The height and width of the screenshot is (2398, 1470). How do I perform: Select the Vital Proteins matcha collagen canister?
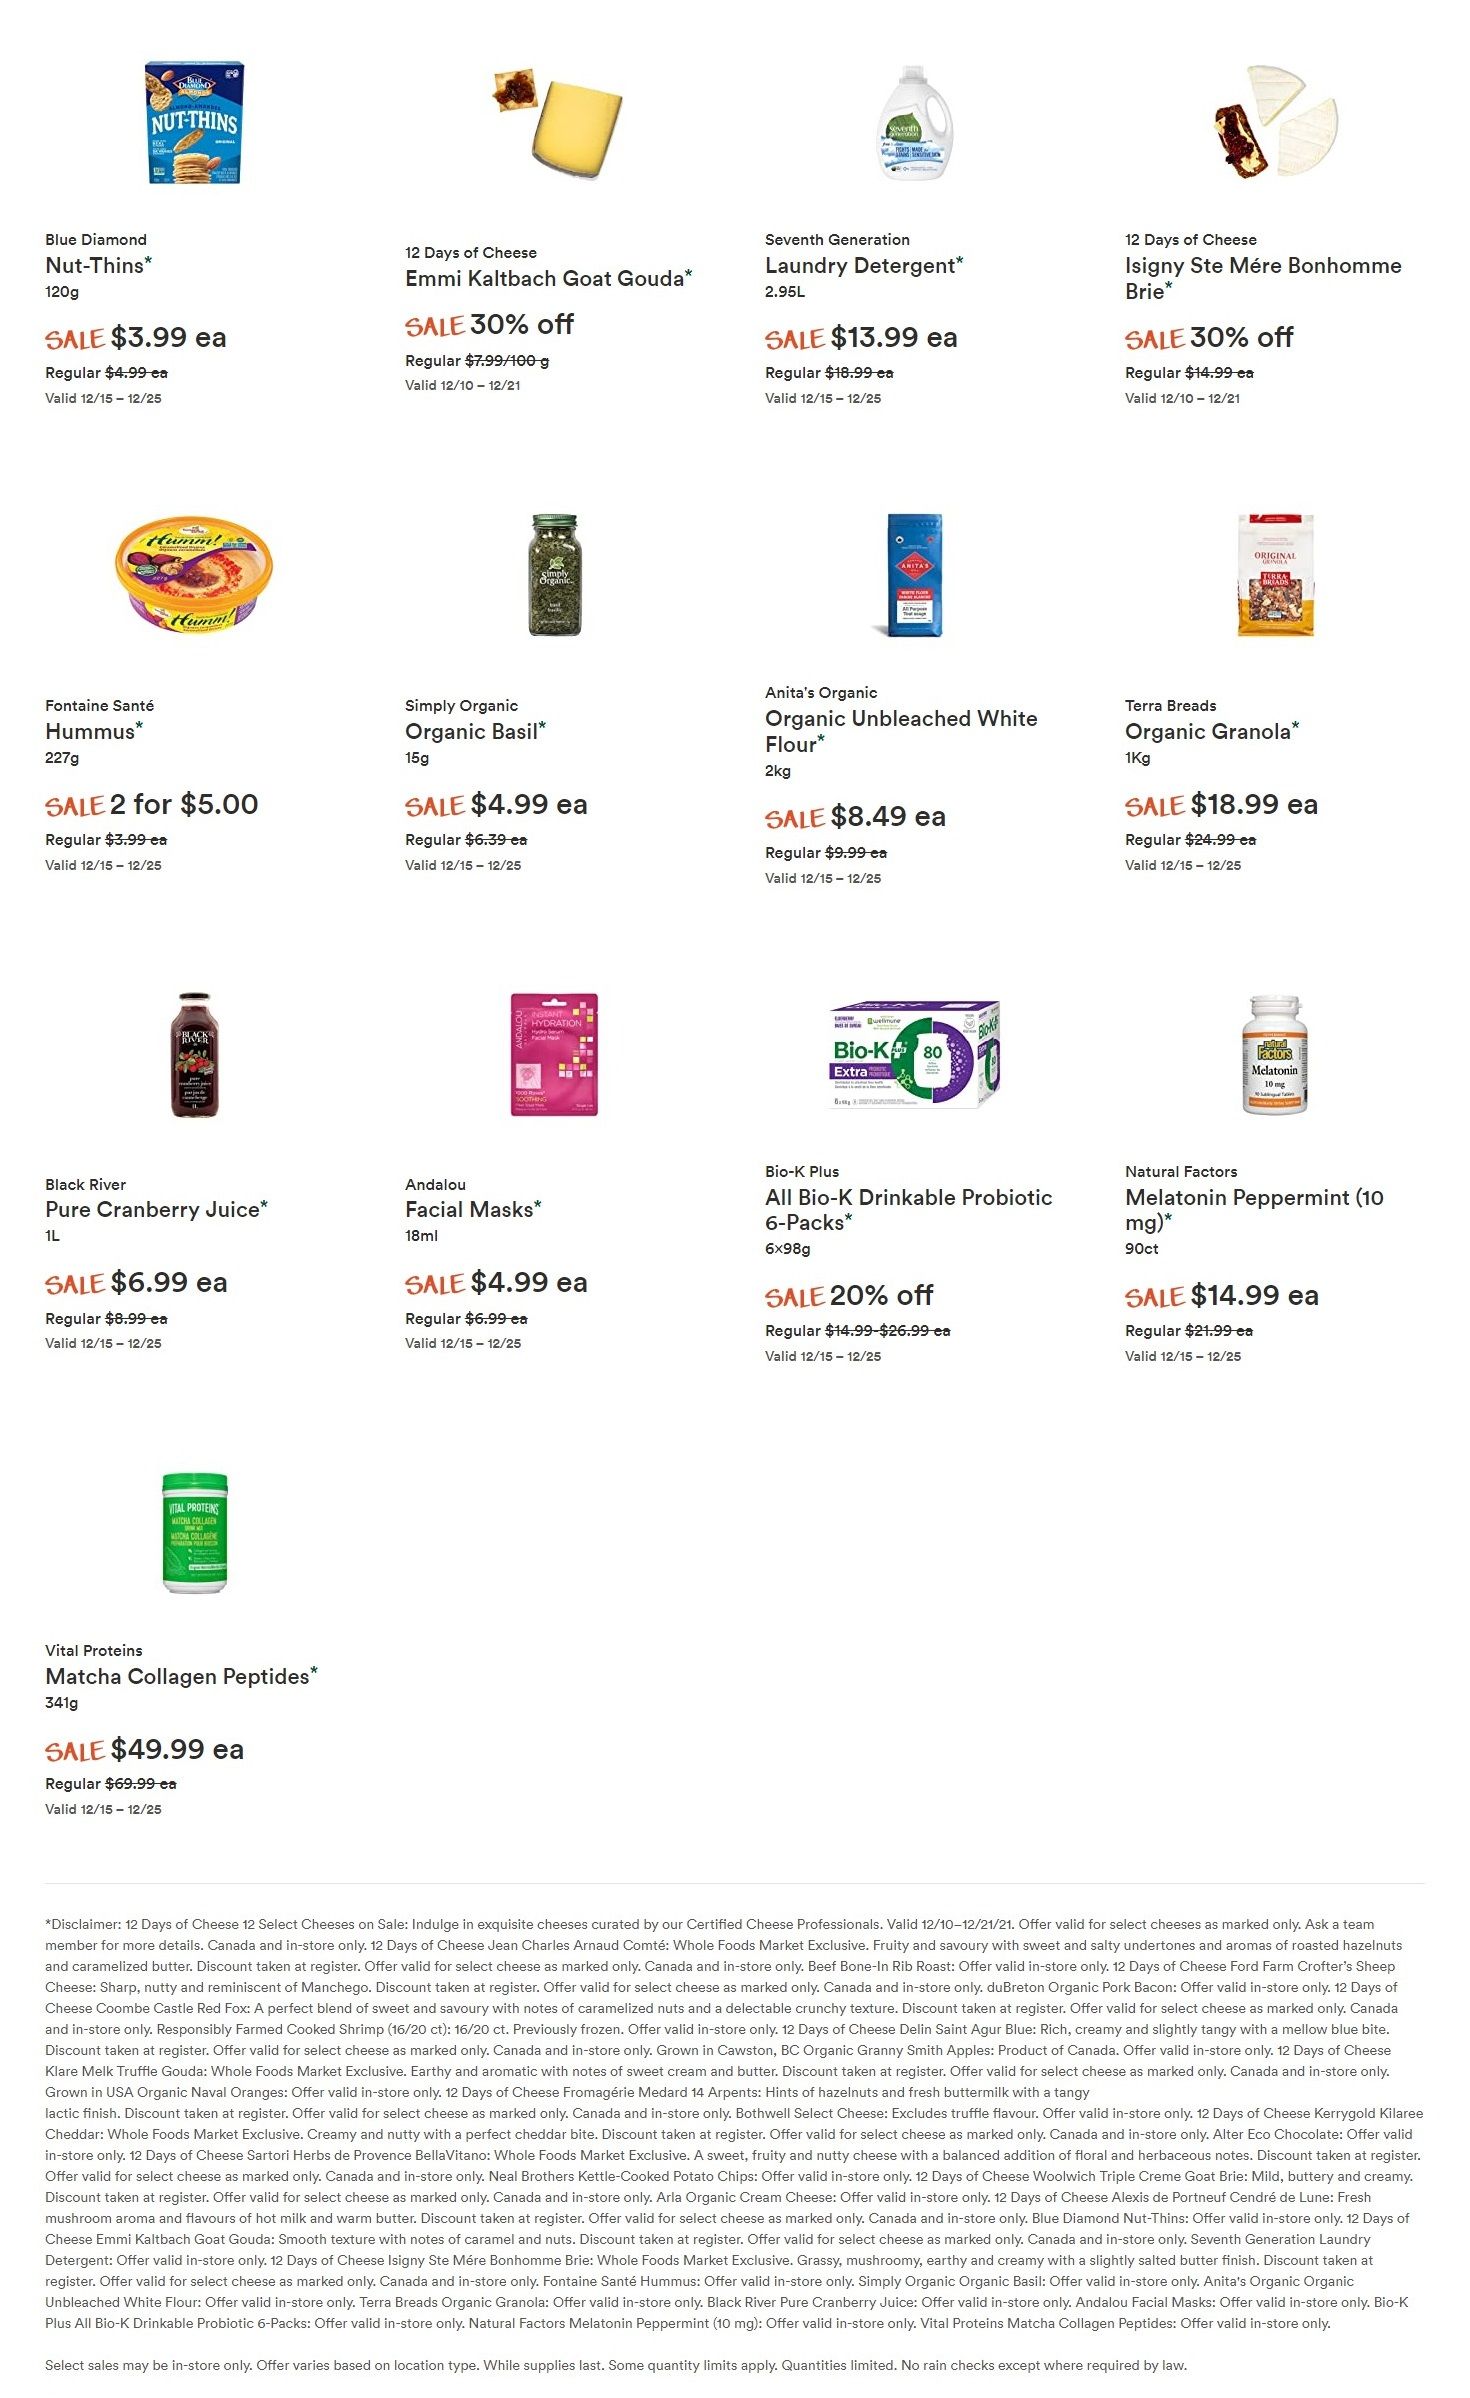[194, 1532]
